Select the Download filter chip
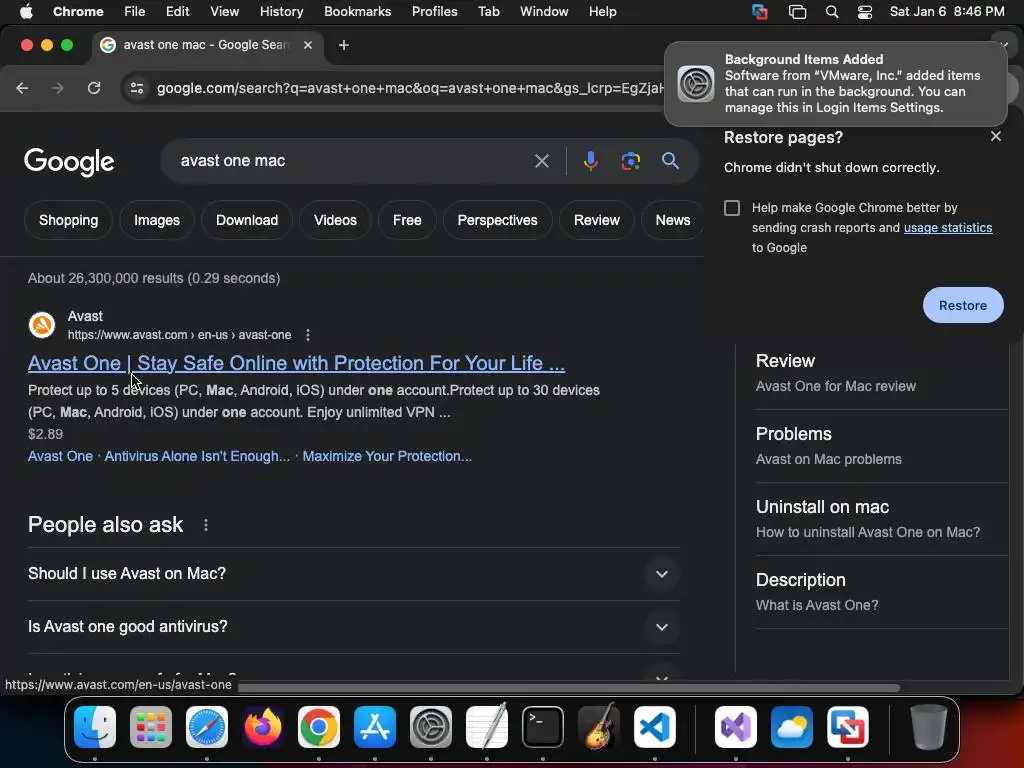This screenshot has height=768, width=1024. 247,220
